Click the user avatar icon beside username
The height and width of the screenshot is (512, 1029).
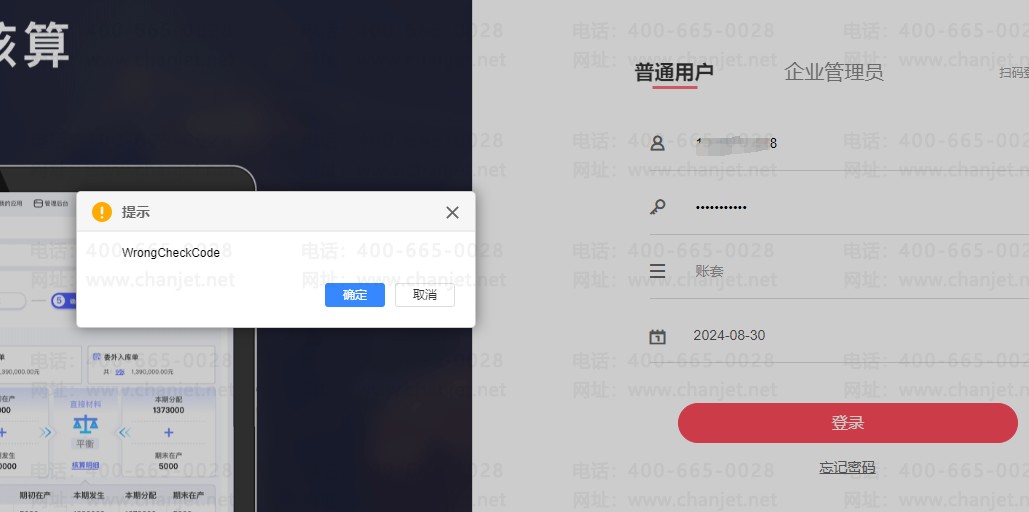pyautogui.click(x=657, y=143)
